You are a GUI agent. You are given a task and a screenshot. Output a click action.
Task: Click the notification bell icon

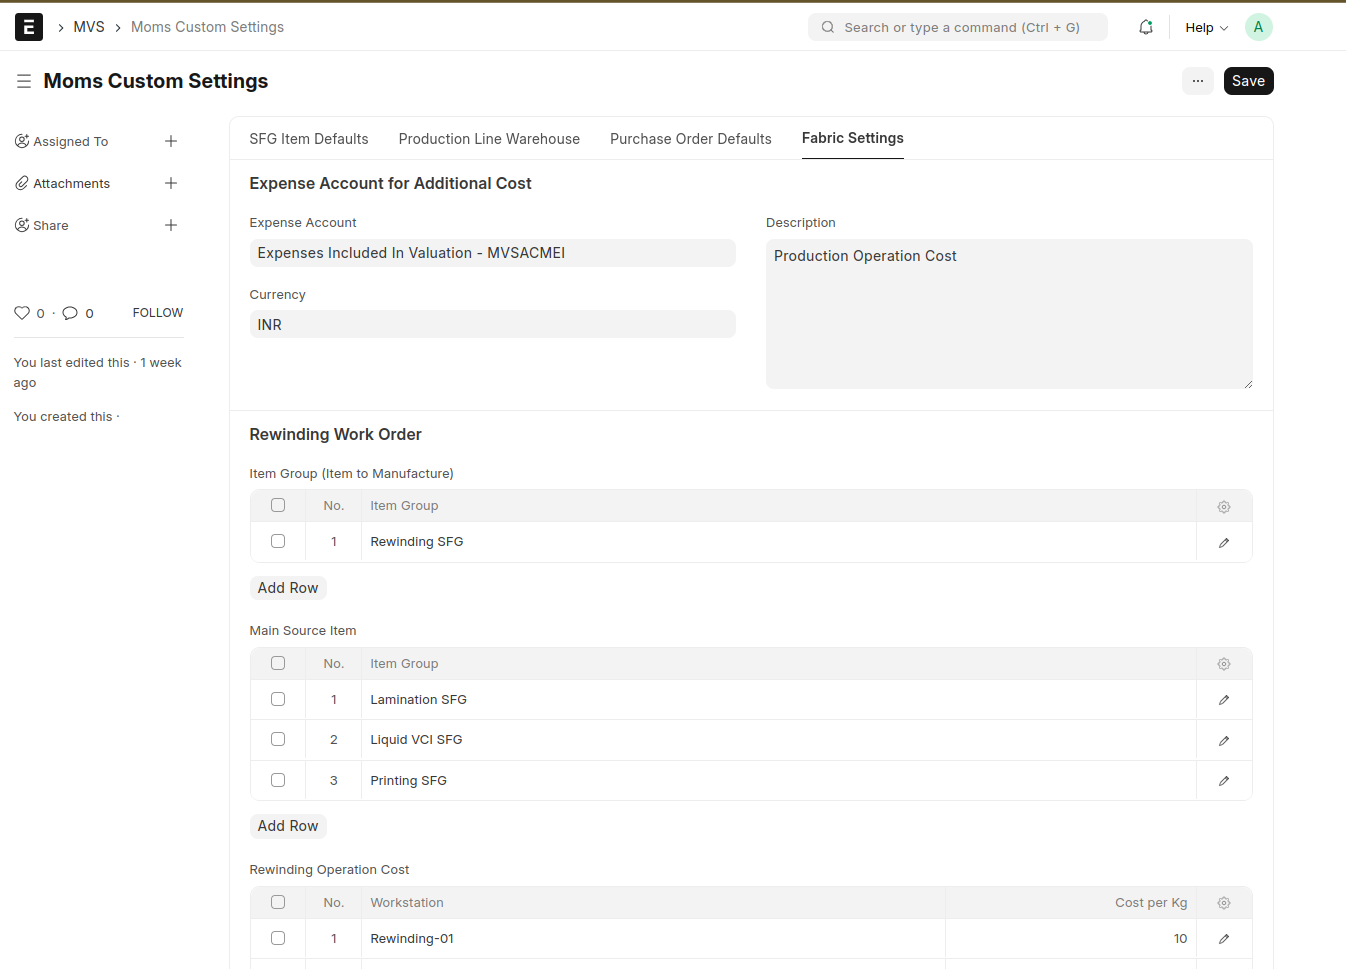click(x=1145, y=27)
